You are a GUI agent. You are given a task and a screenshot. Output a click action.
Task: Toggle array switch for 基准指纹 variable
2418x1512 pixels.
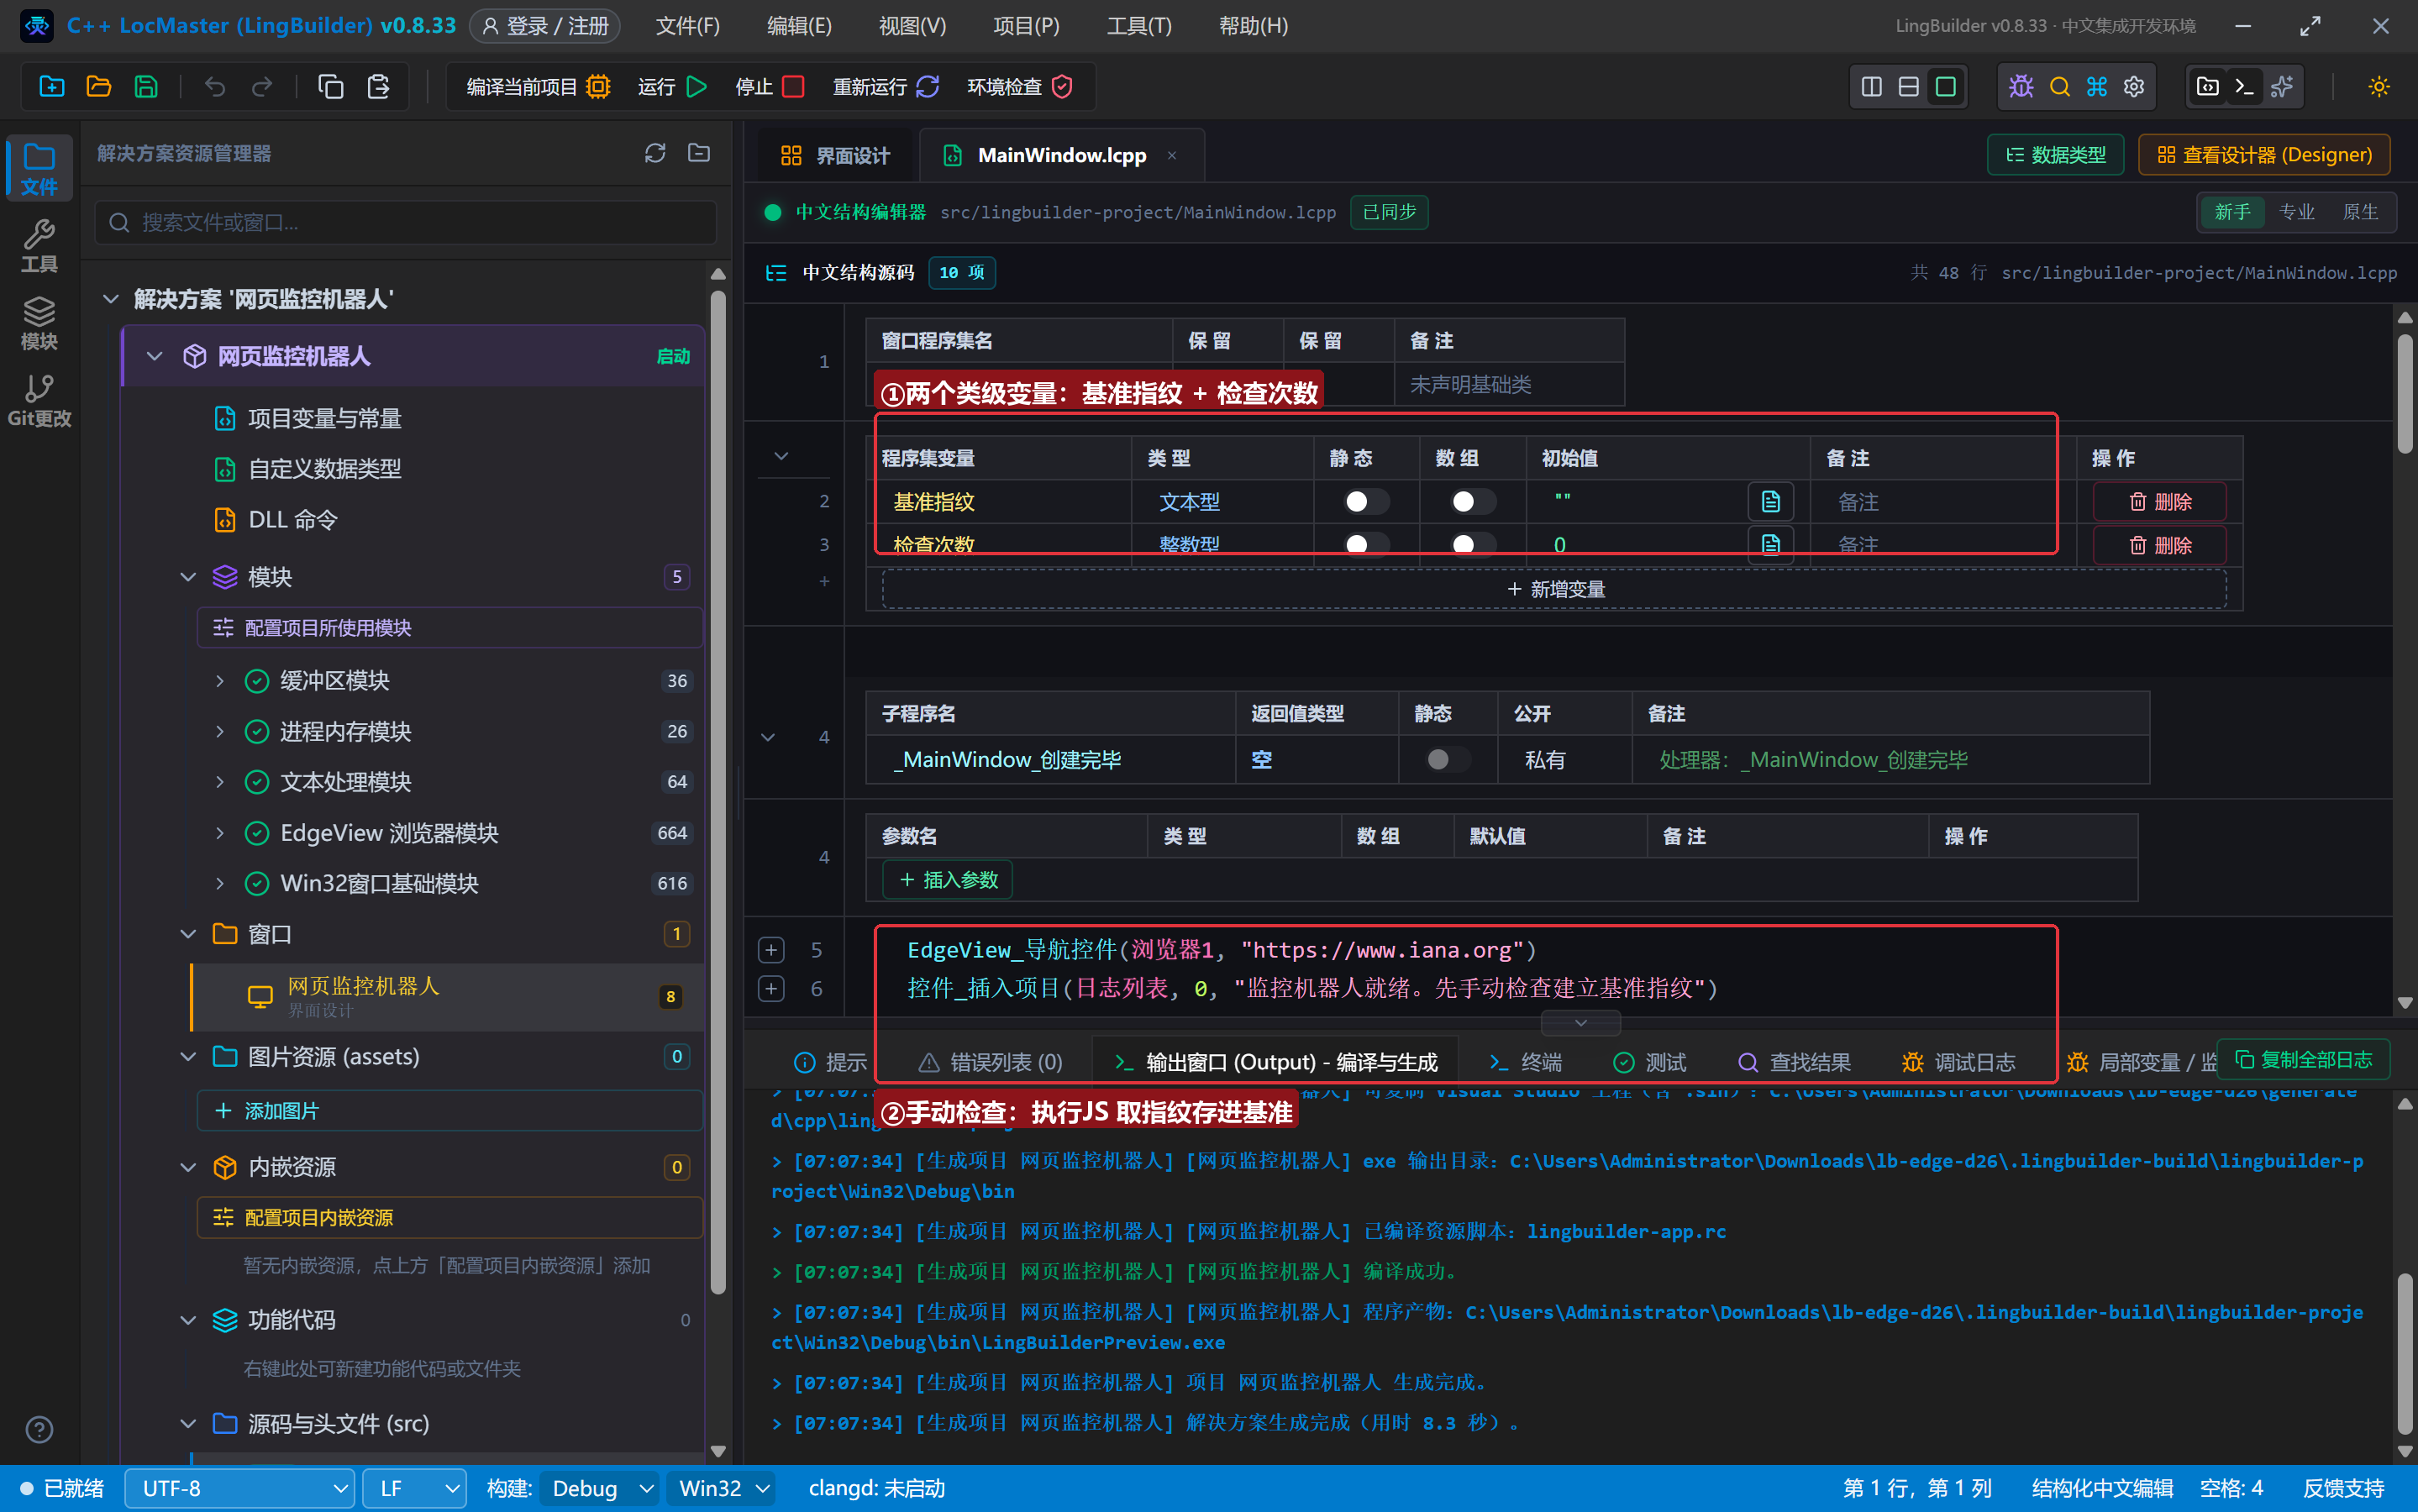(1473, 501)
